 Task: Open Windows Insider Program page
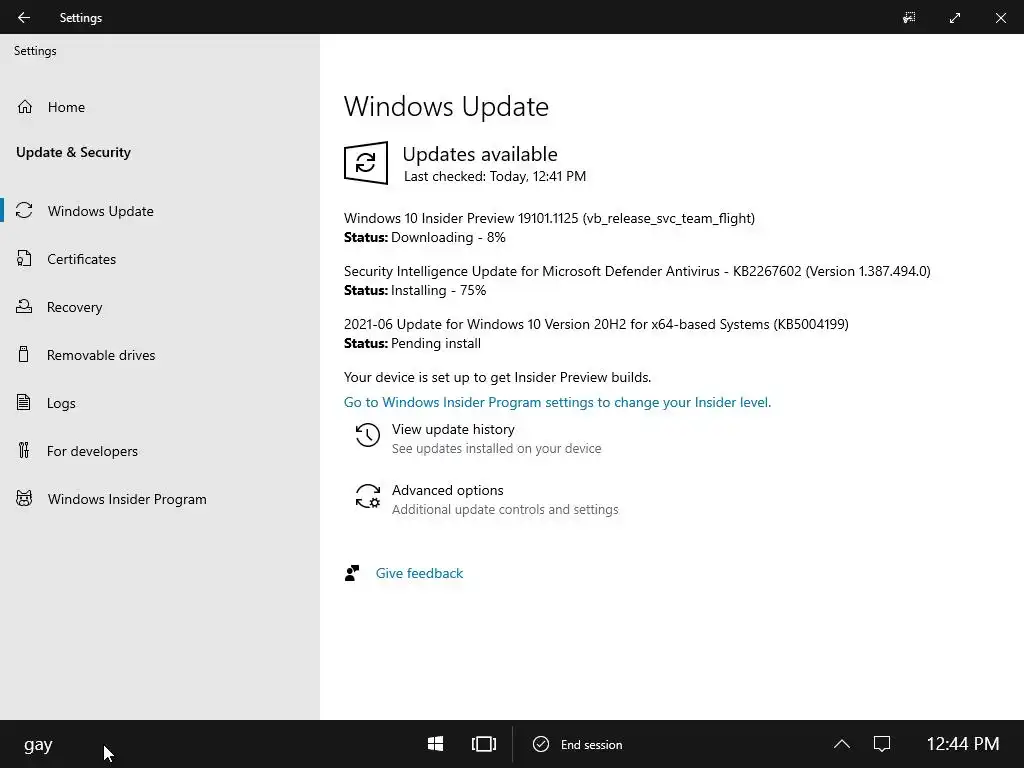coord(127,499)
